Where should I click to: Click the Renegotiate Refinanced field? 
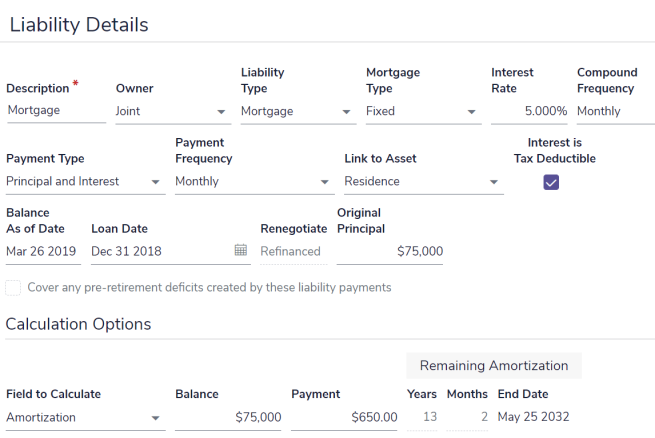click(x=294, y=252)
